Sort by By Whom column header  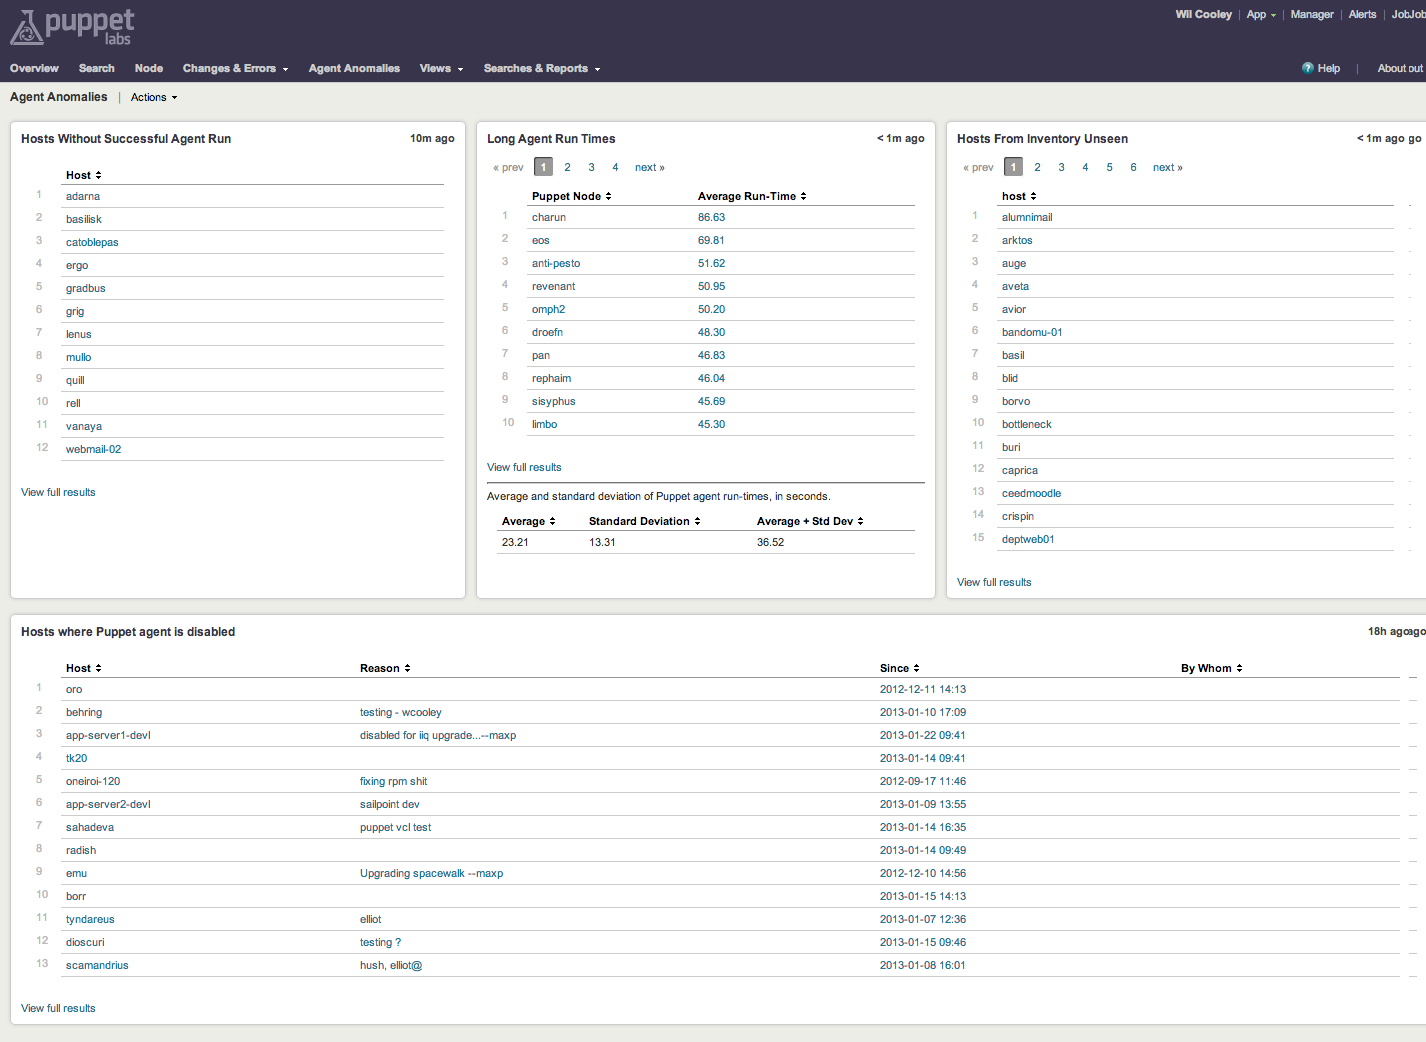tap(1211, 668)
